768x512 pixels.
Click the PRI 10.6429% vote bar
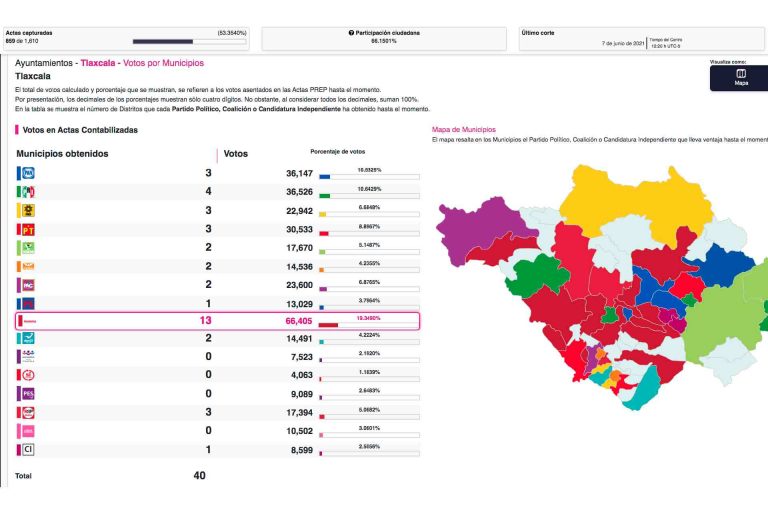click(369, 195)
